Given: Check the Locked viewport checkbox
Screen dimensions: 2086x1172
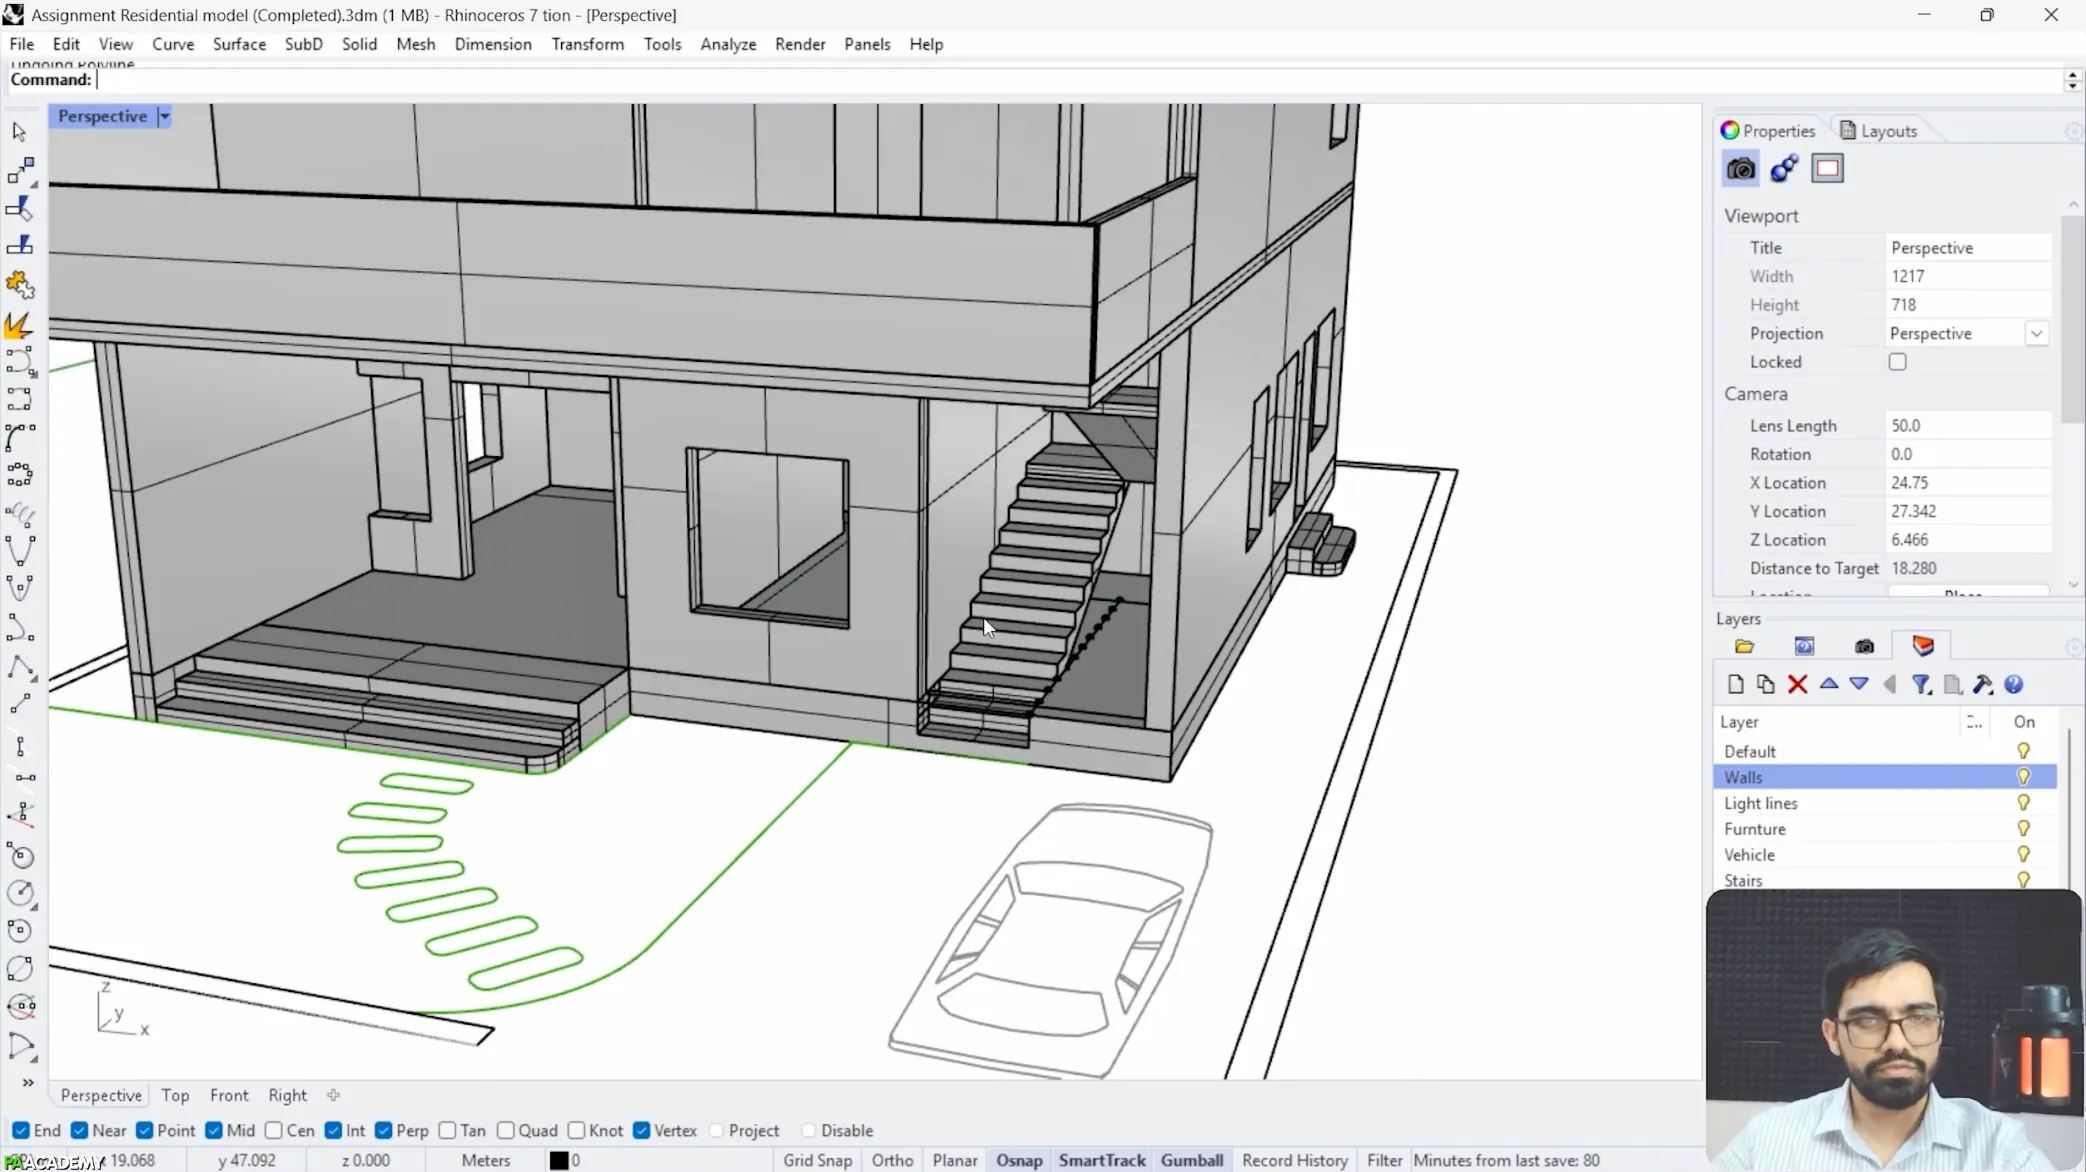Looking at the screenshot, I should [x=1897, y=362].
